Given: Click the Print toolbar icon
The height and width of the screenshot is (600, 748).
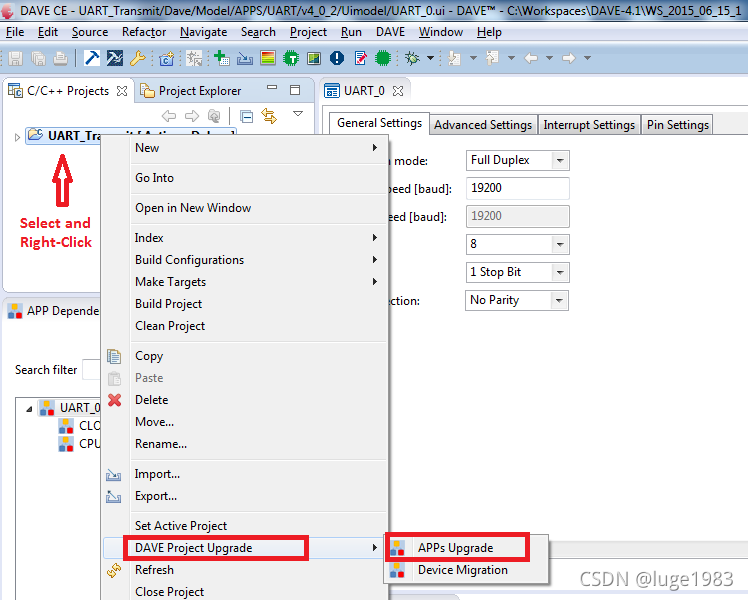Looking at the screenshot, I should pos(60,58).
